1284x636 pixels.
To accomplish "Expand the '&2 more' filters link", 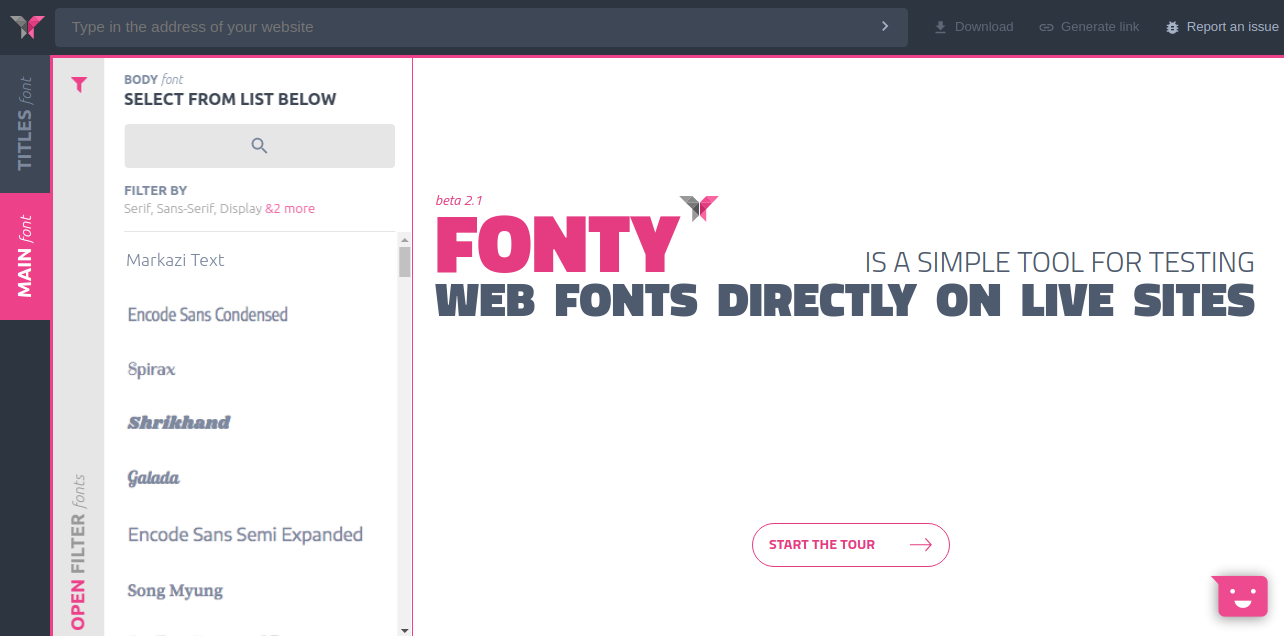I will pos(290,209).
